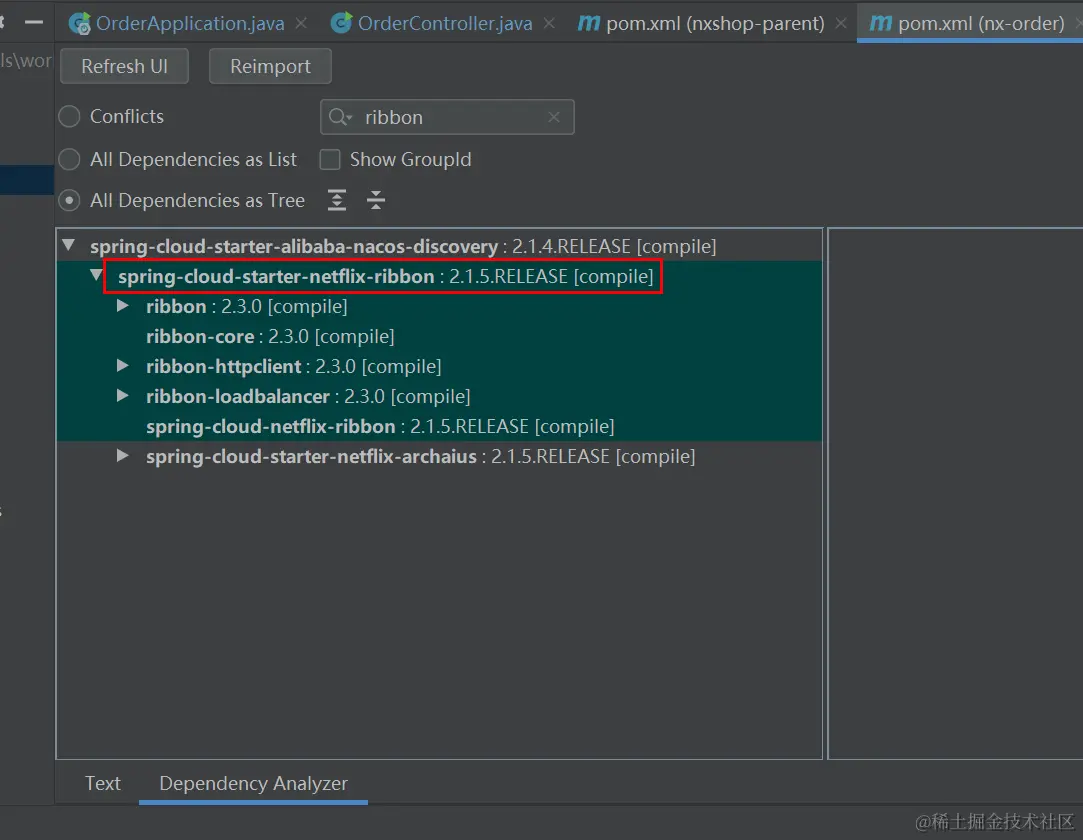Click the Refresh UI button

pyautogui.click(x=124, y=66)
